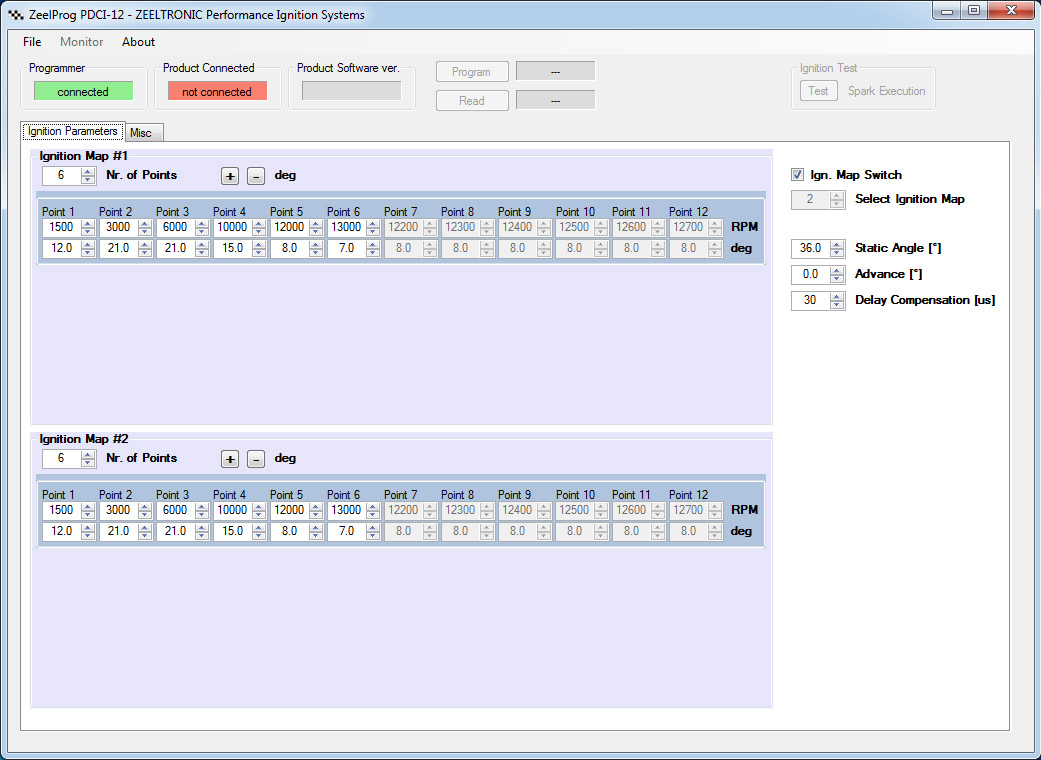This screenshot has width=1041, height=760.
Task: Decrease Delay Compensation using down arrow
Action: pos(837,304)
